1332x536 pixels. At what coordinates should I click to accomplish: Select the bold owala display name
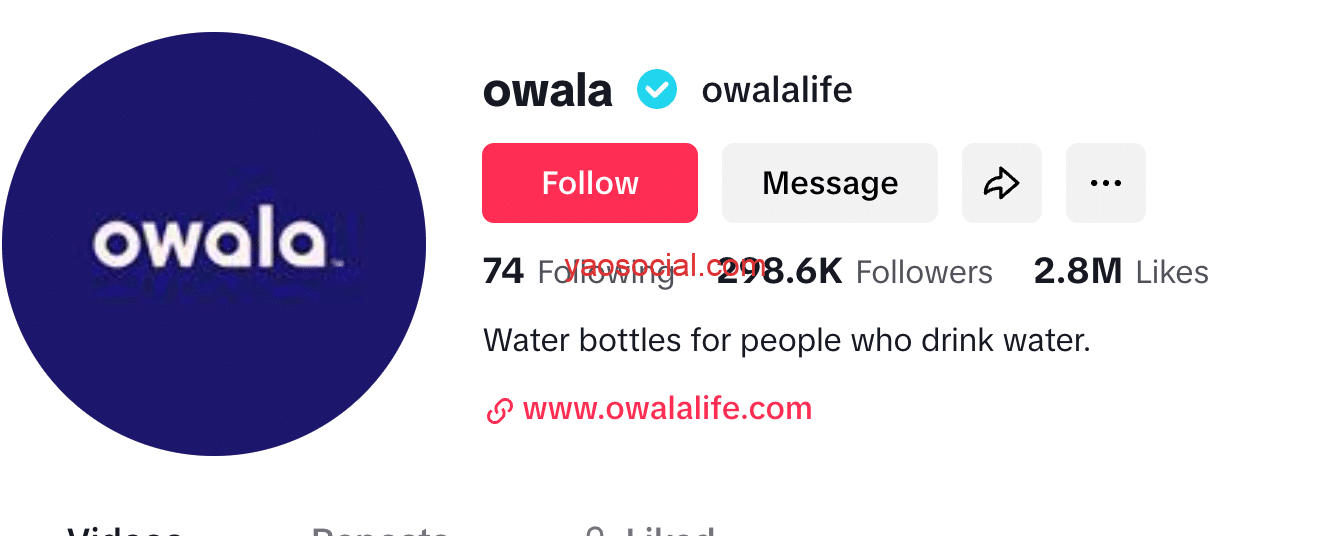point(547,91)
